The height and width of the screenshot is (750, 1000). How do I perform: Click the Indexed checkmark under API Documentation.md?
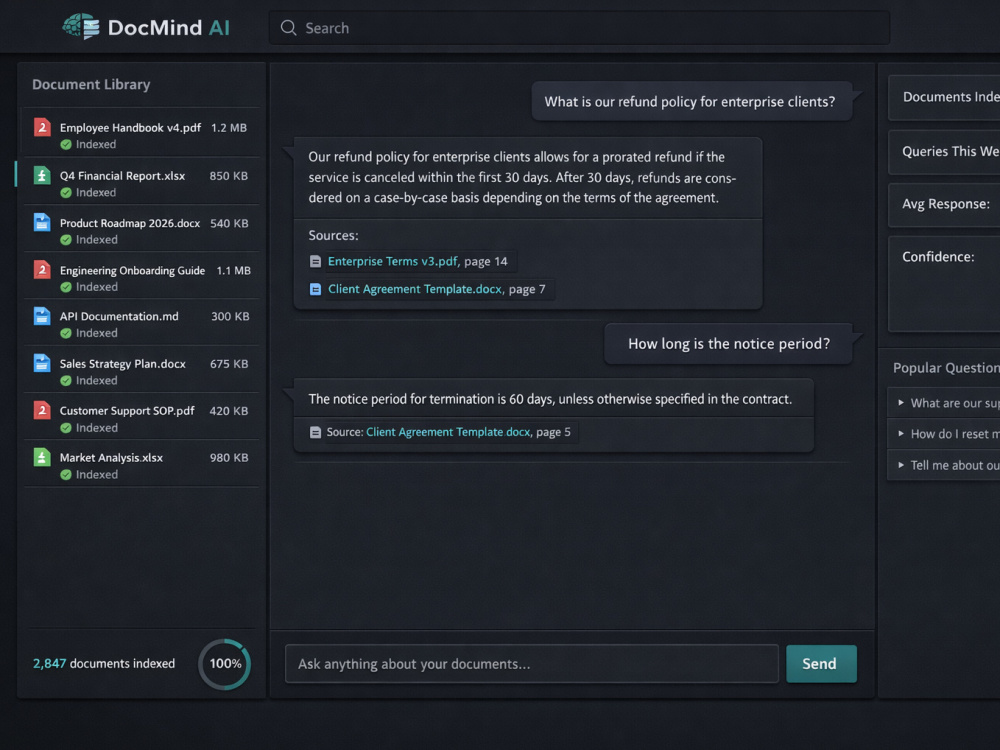coord(66,333)
